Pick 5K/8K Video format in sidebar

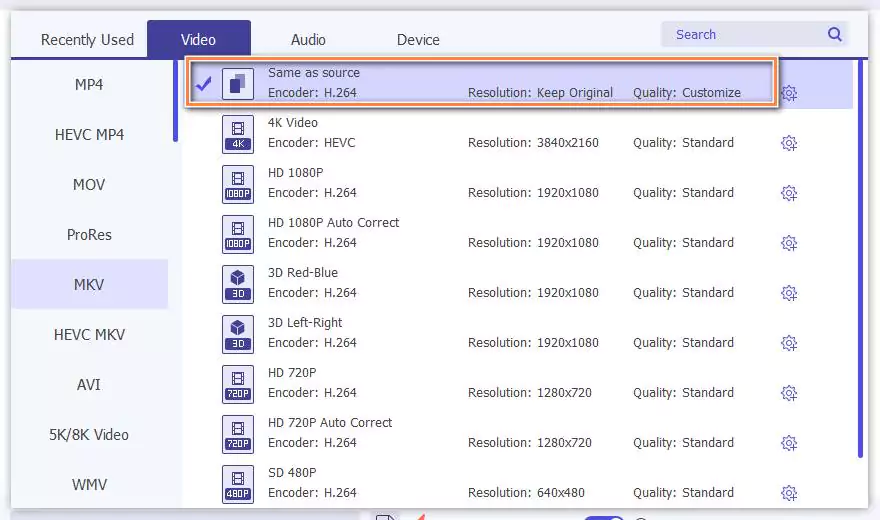(89, 434)
